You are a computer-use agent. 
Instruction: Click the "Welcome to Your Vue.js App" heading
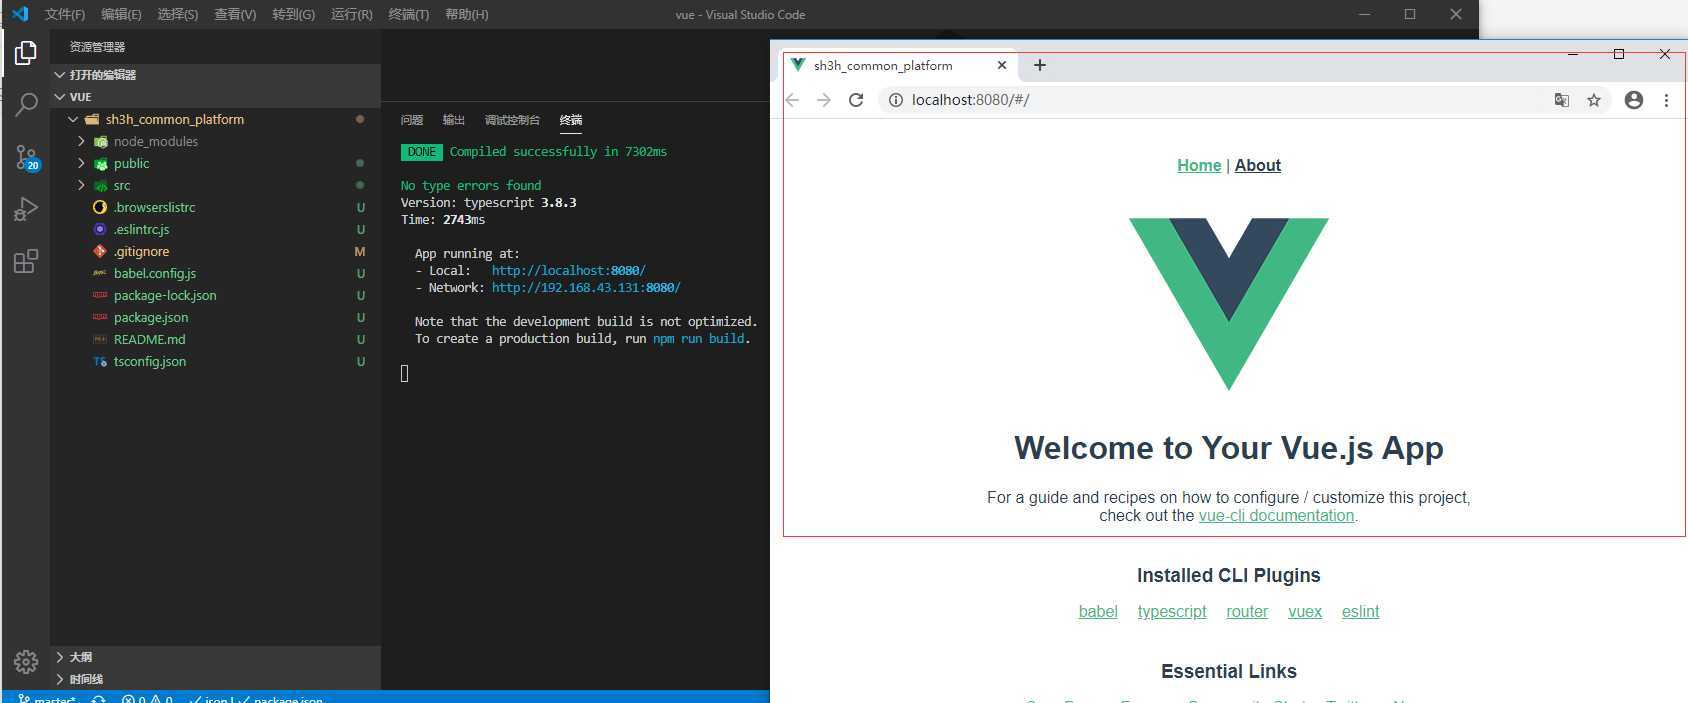click(x=1229, y=448)
